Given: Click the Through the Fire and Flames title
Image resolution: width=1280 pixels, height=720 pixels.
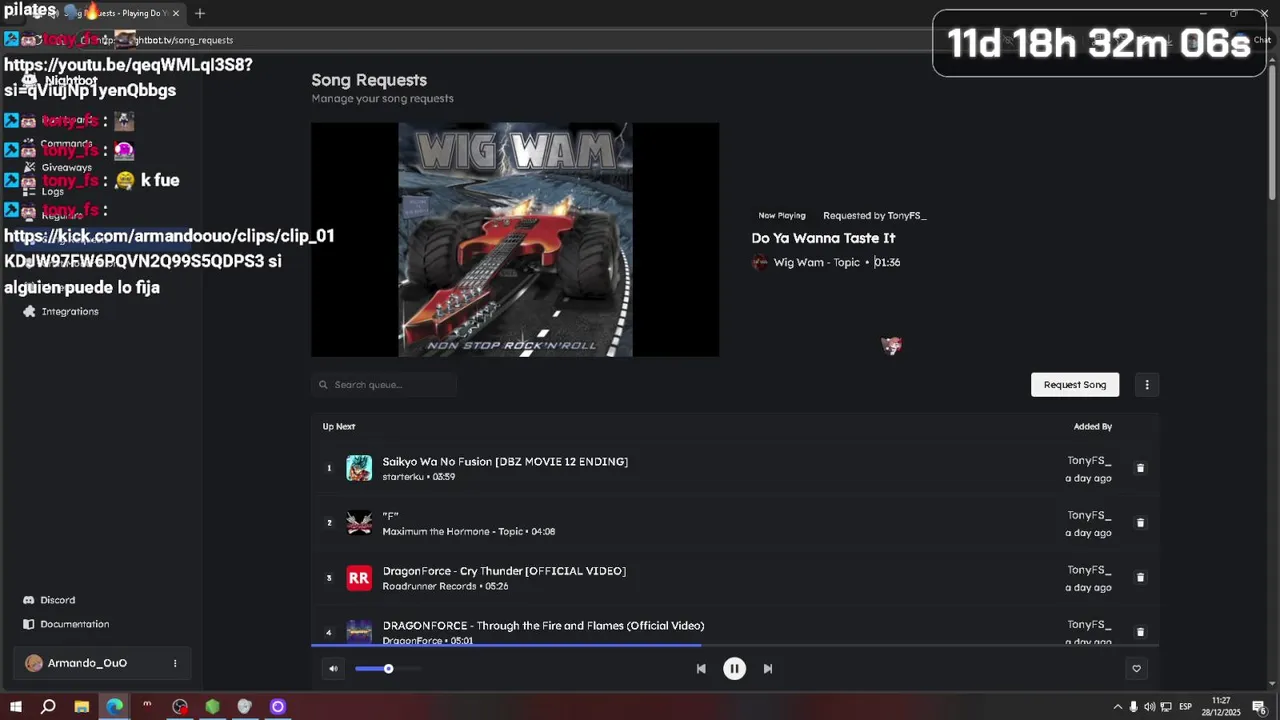Looking at the screenshot, I should click(x=543, y=626).
